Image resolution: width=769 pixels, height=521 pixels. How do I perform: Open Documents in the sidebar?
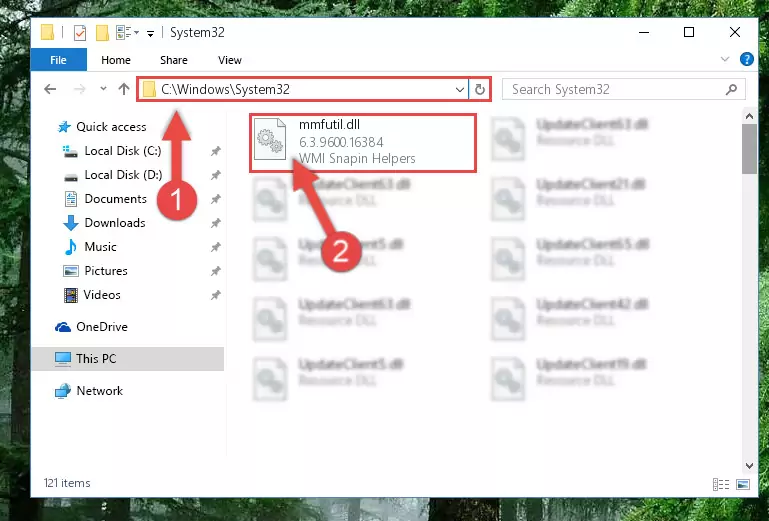pyautogui.click(x=105, y=199)
